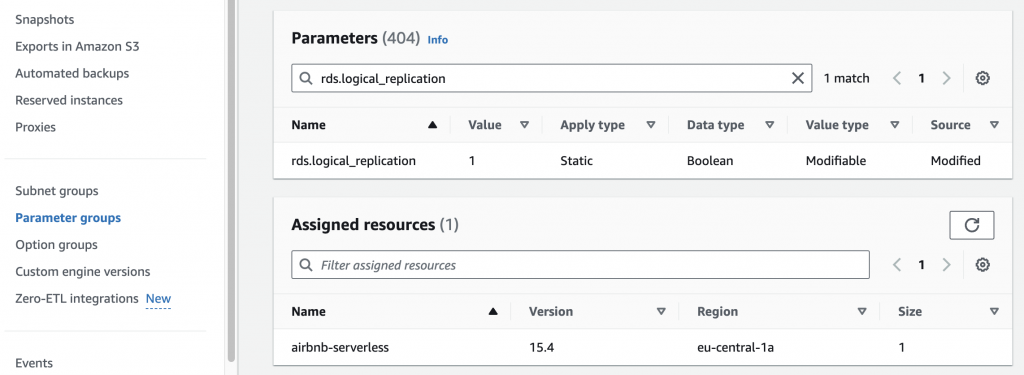The height and width of the screenshot is (375, 1024).
Task: Open Assigned resources settings gear
Action: point(982,265)
